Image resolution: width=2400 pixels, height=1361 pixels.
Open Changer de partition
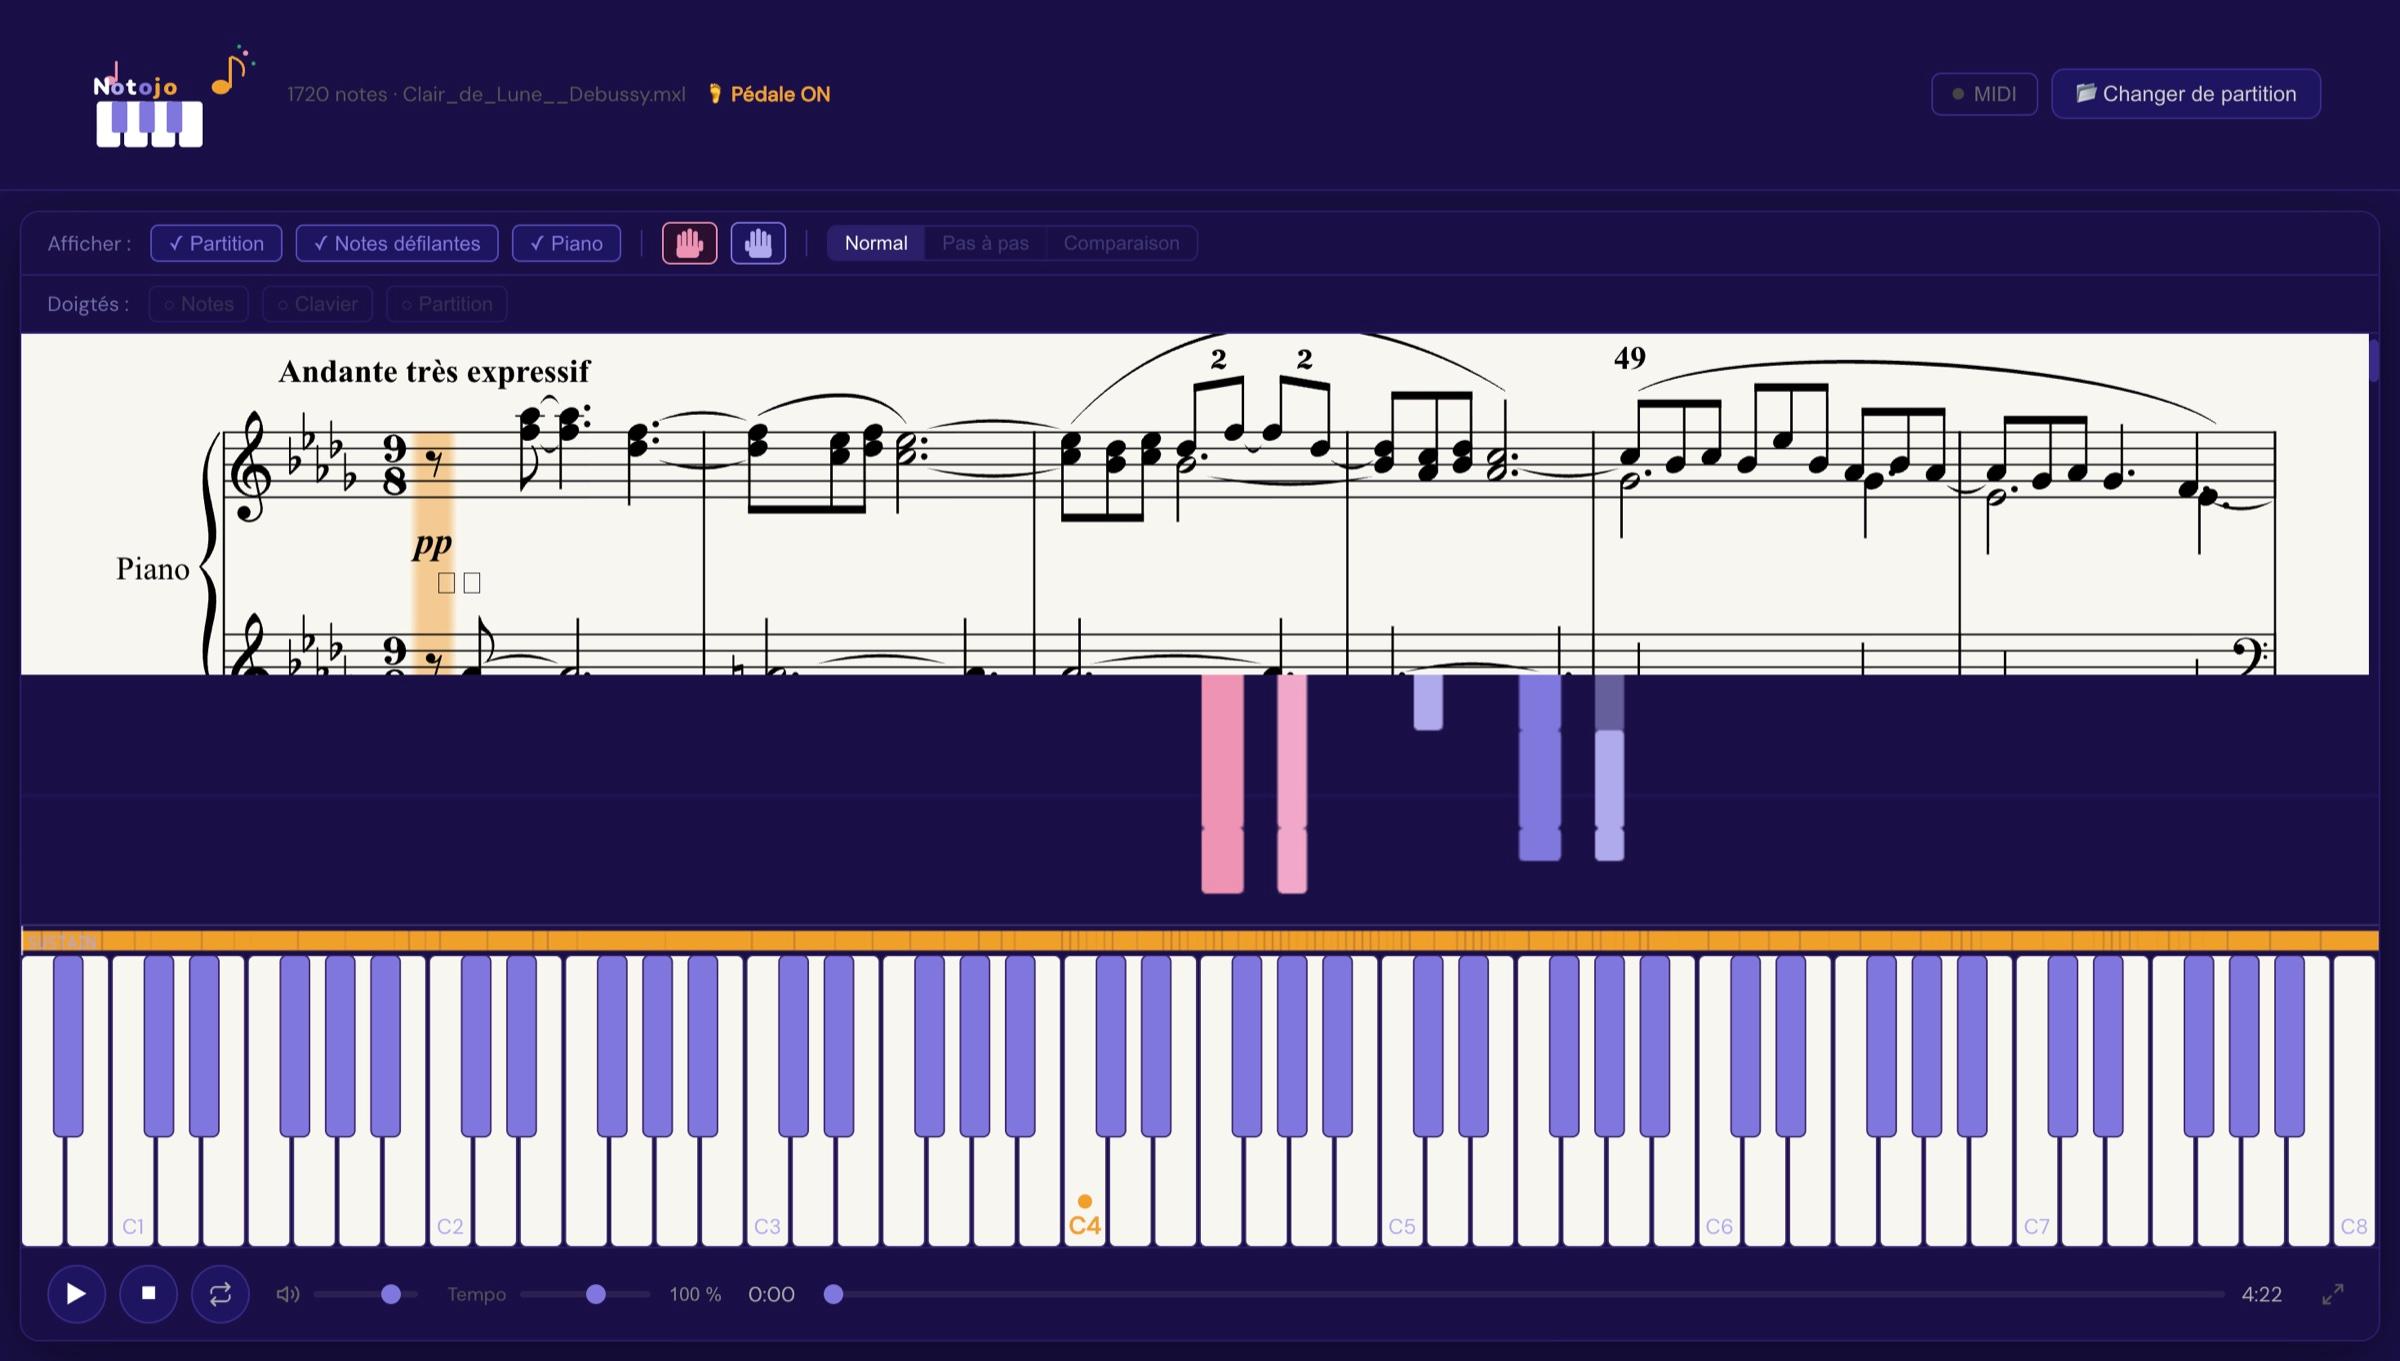[x=2186, y=94]
